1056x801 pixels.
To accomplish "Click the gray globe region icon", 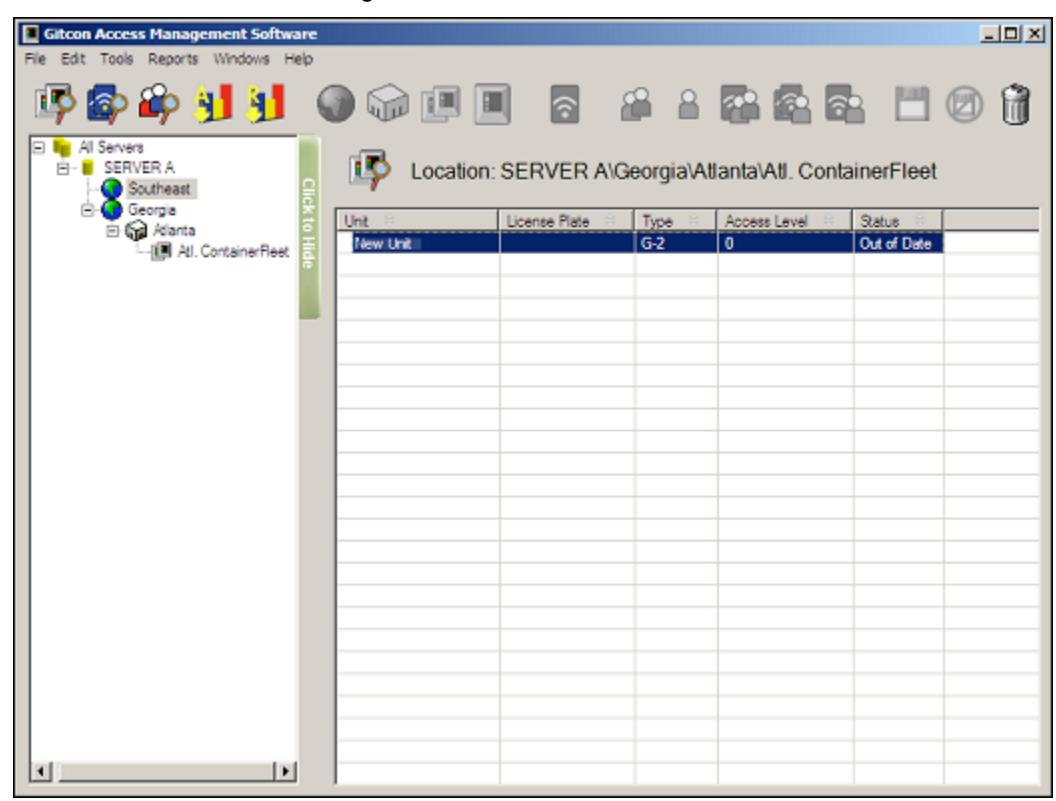I will pos(335,104).
